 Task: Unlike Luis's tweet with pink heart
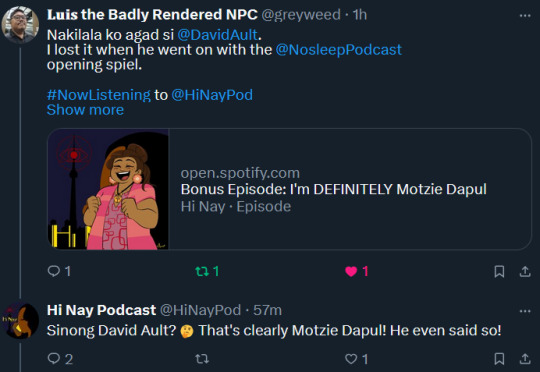point(351,271)
